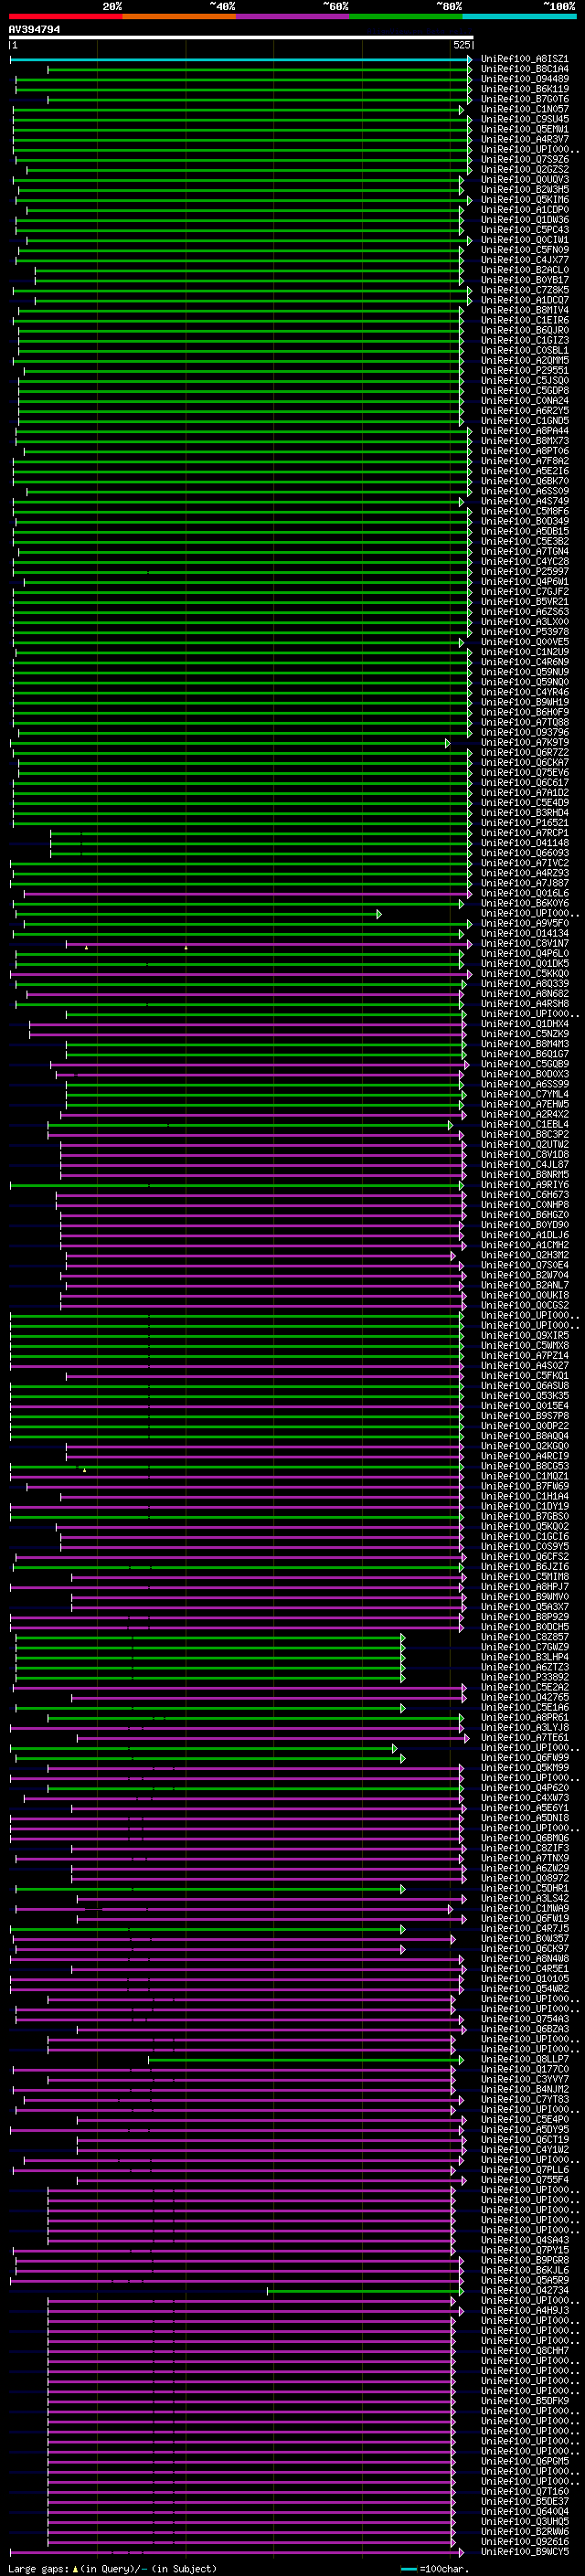Click the red ~20% identity legend segment
Image resolution: width=585 pixels, height=2576 pixels.
[65, 17]
